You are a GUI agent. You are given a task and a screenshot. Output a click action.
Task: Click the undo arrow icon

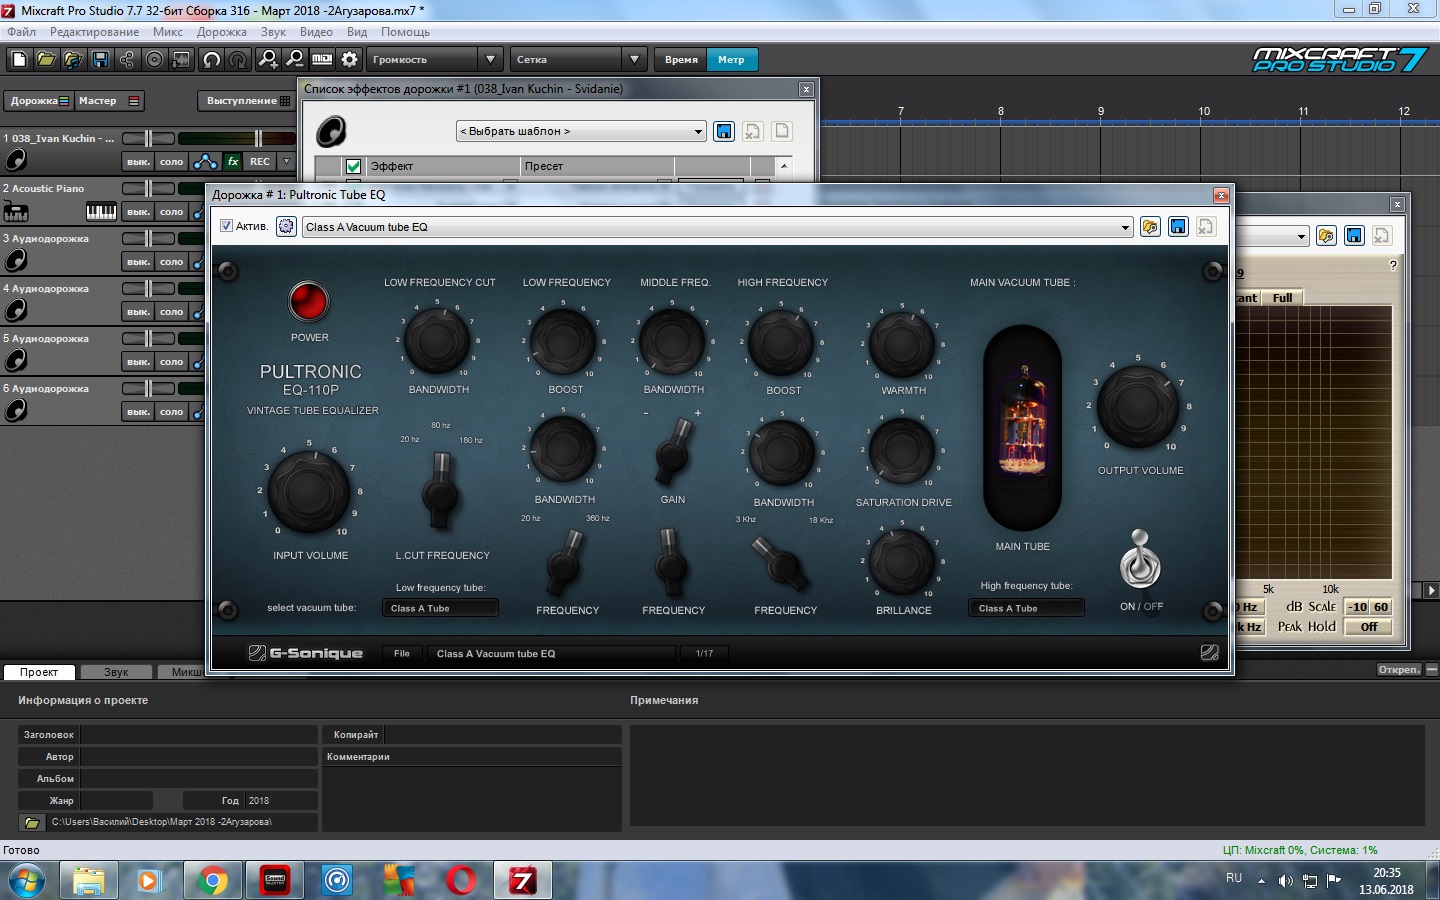pos(211,60)
